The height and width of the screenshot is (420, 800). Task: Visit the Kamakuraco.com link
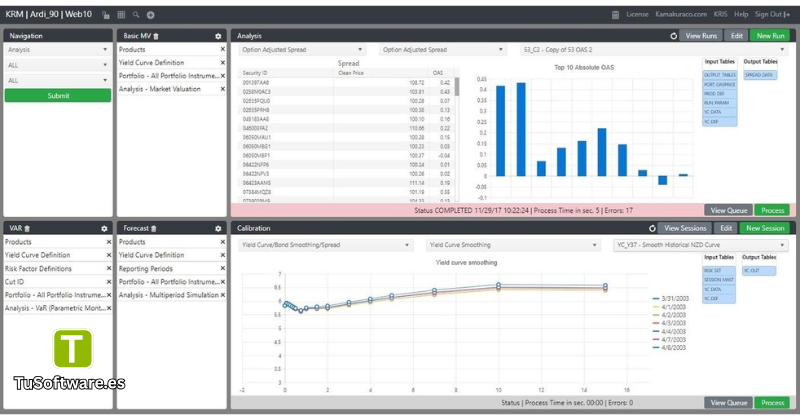tap(681, 14)
